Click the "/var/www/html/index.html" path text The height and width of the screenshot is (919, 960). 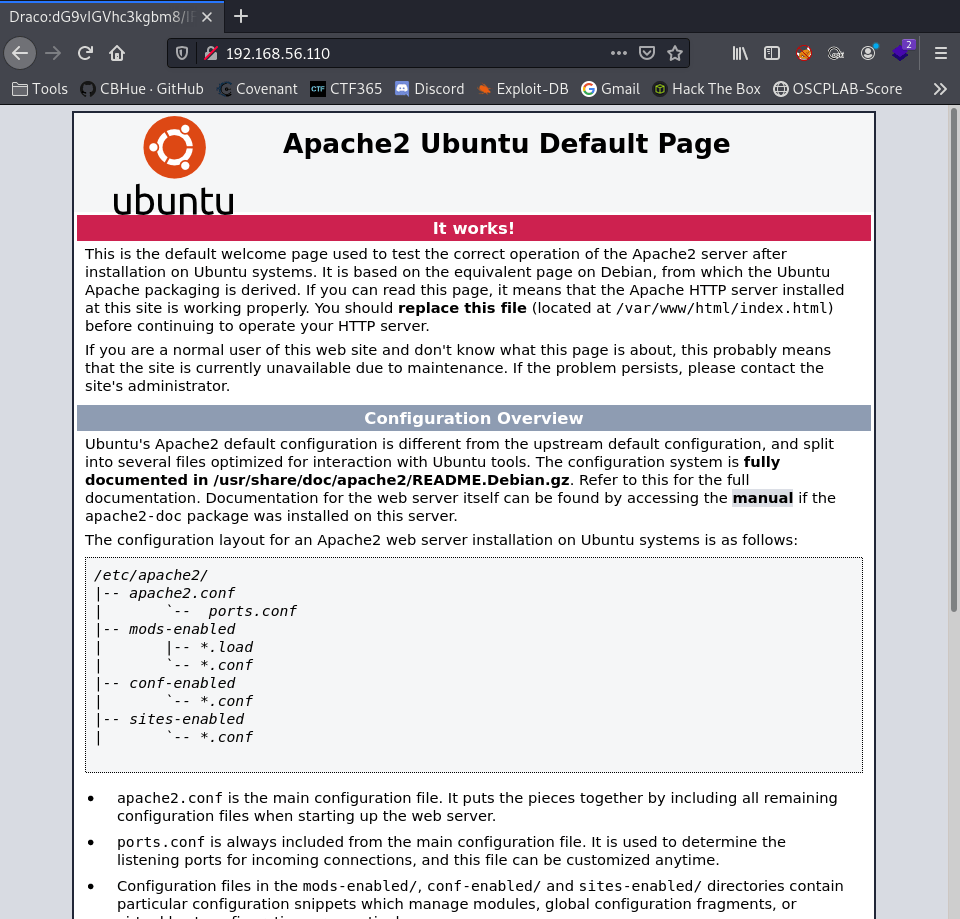tap(722, 308)
